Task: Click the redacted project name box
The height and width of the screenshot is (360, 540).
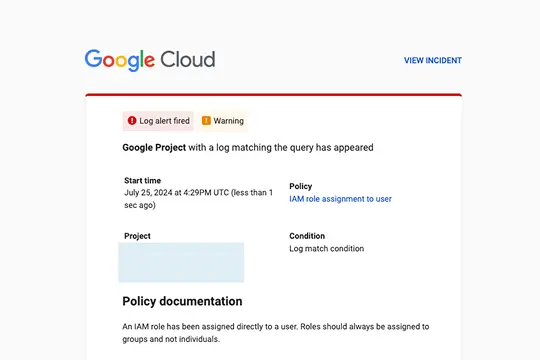Action: point(181,263)
